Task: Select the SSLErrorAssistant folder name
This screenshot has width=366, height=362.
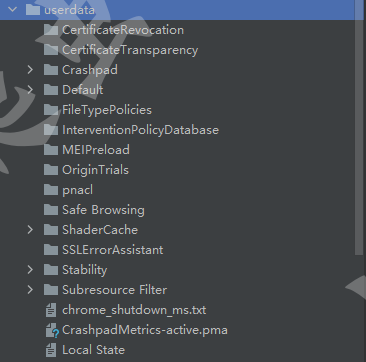Action: point(113,250)
